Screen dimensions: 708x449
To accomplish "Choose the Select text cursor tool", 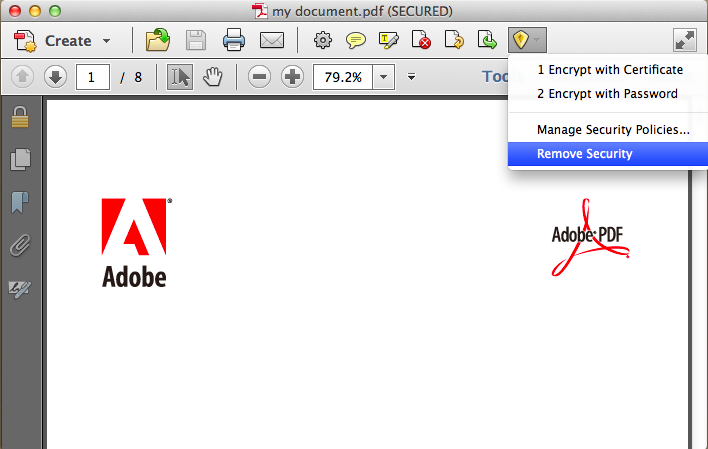I will click(x=180, y=77).
